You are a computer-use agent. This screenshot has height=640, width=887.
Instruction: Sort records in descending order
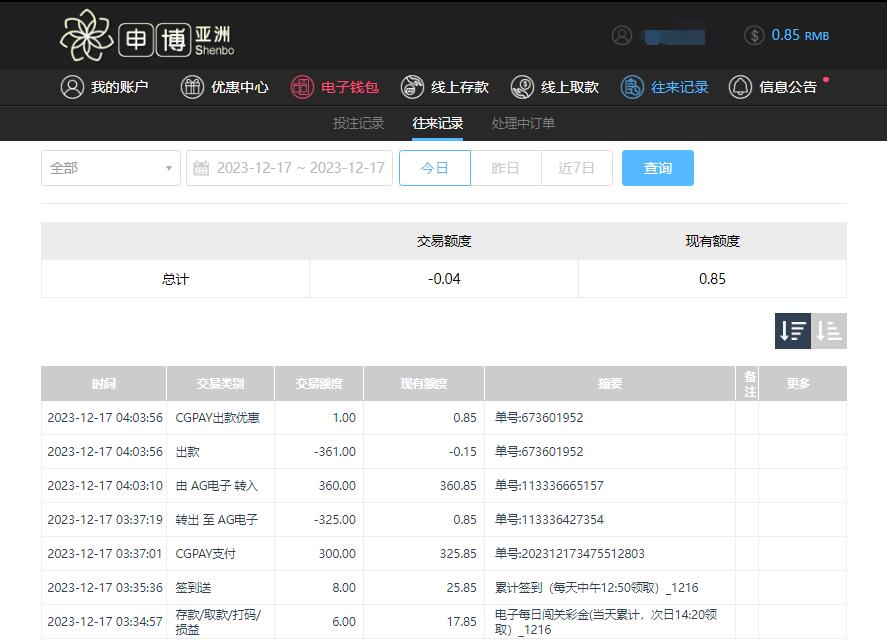click(793, 331)
